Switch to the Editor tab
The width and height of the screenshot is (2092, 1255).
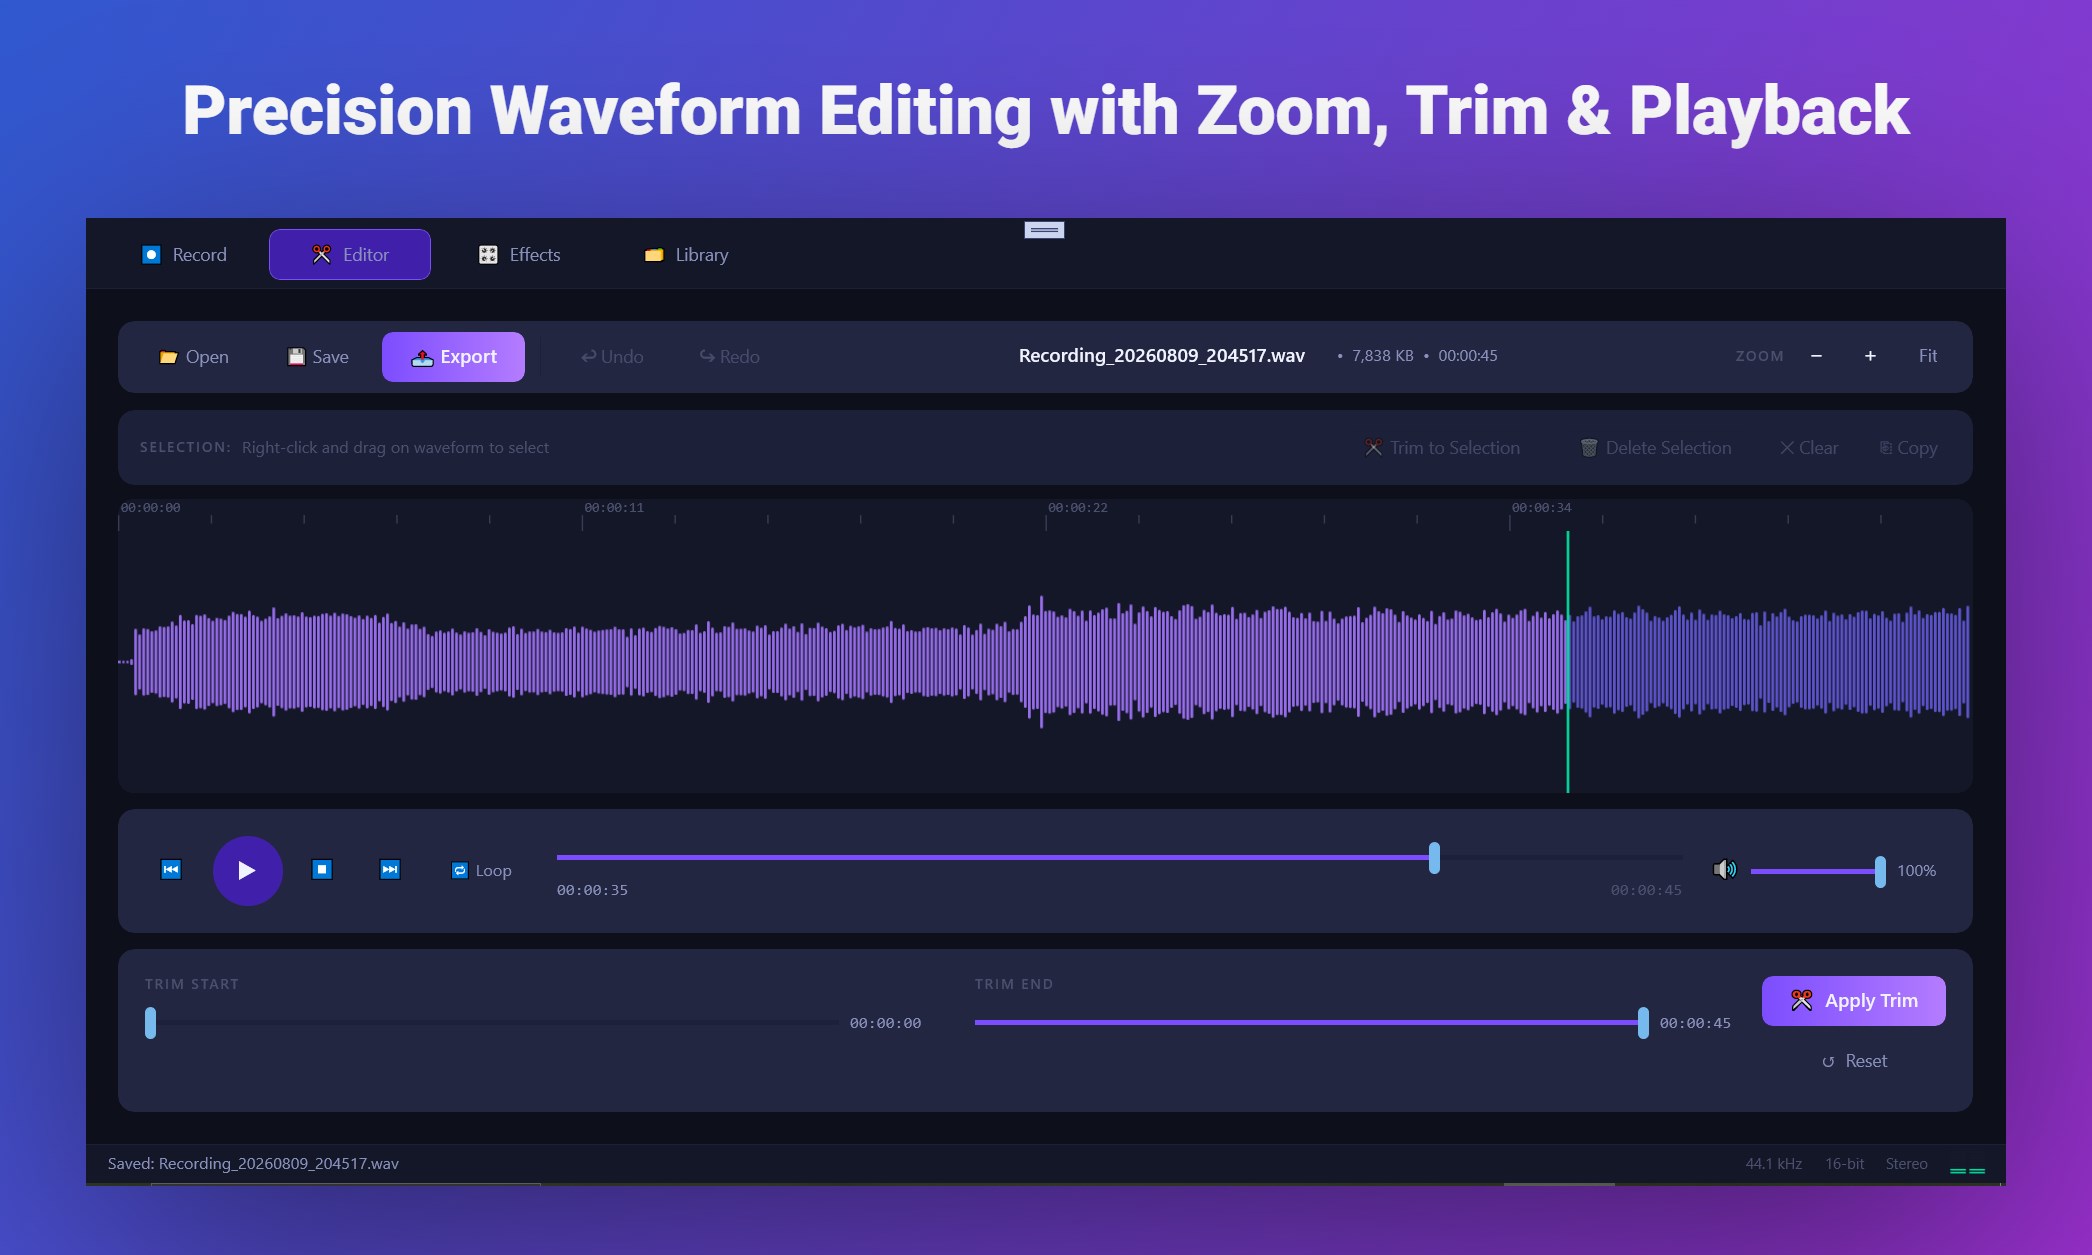[350, 255]
